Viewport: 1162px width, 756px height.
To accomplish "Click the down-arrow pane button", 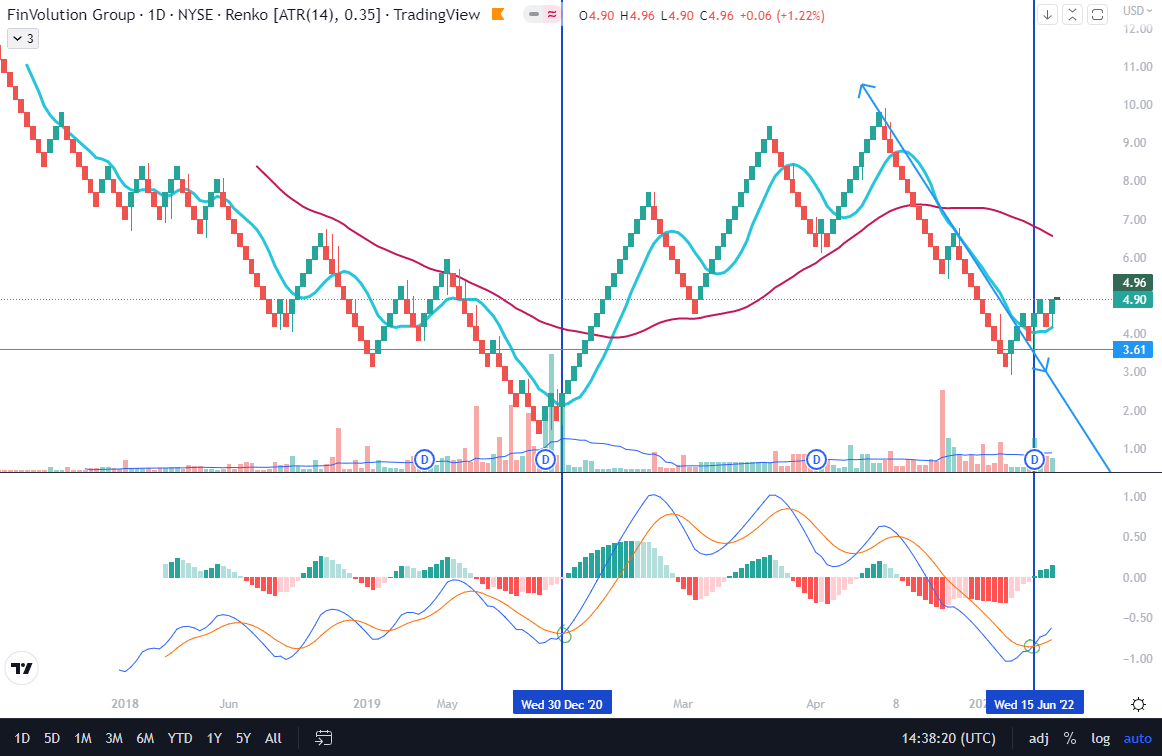I will coord(1047,14).
